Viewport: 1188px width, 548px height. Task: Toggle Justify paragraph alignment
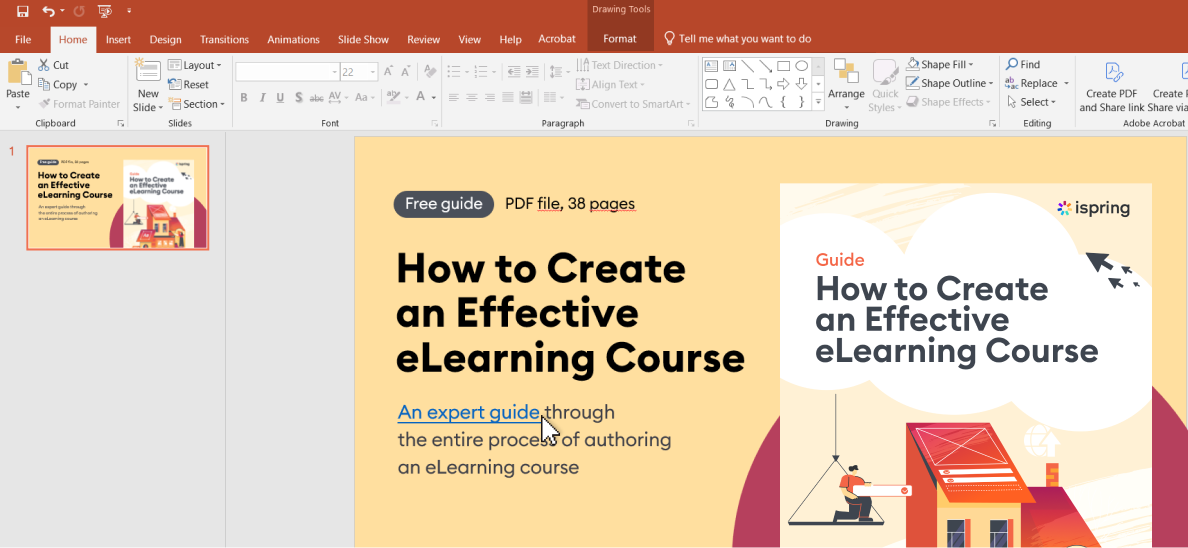[x=508, y=97]
